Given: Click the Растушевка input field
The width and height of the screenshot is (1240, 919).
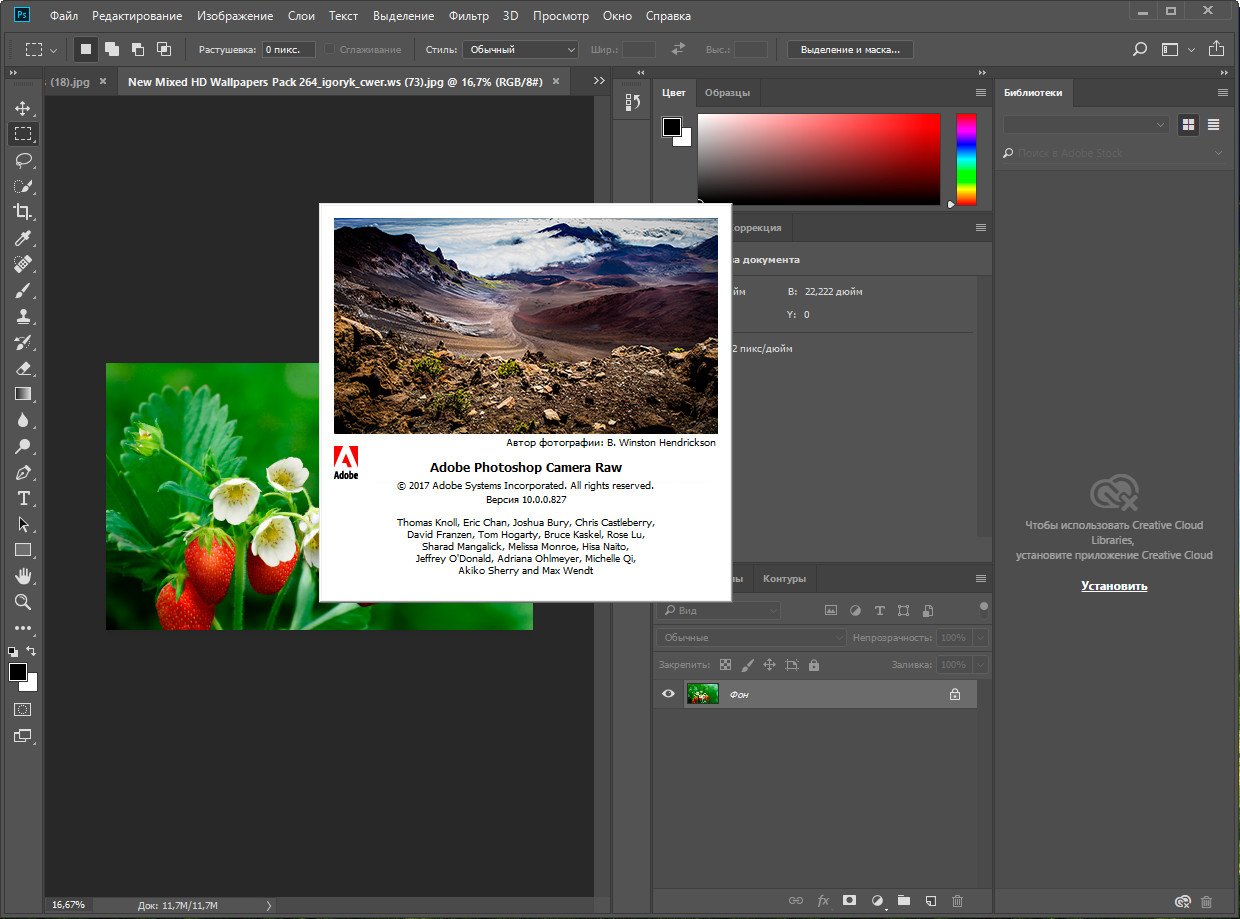Looking at the screenshot, I should coord(289,49).
